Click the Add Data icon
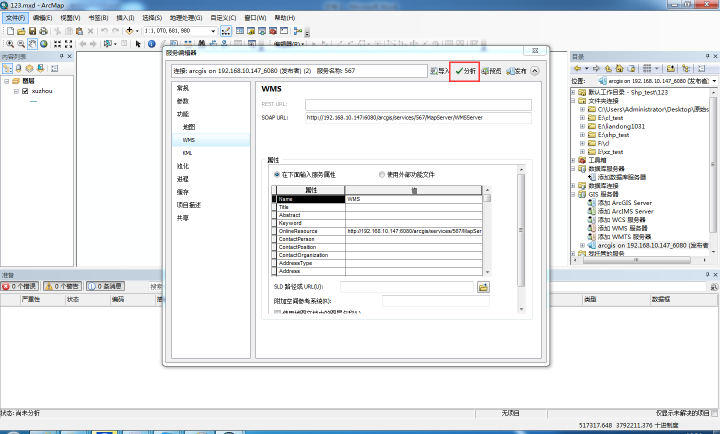This screenshot has height=434, width=720. point(129,31)
